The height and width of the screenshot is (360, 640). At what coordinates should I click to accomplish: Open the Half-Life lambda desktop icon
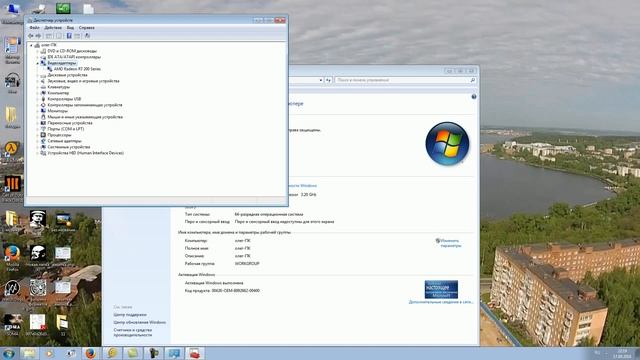tap(11, 148)
